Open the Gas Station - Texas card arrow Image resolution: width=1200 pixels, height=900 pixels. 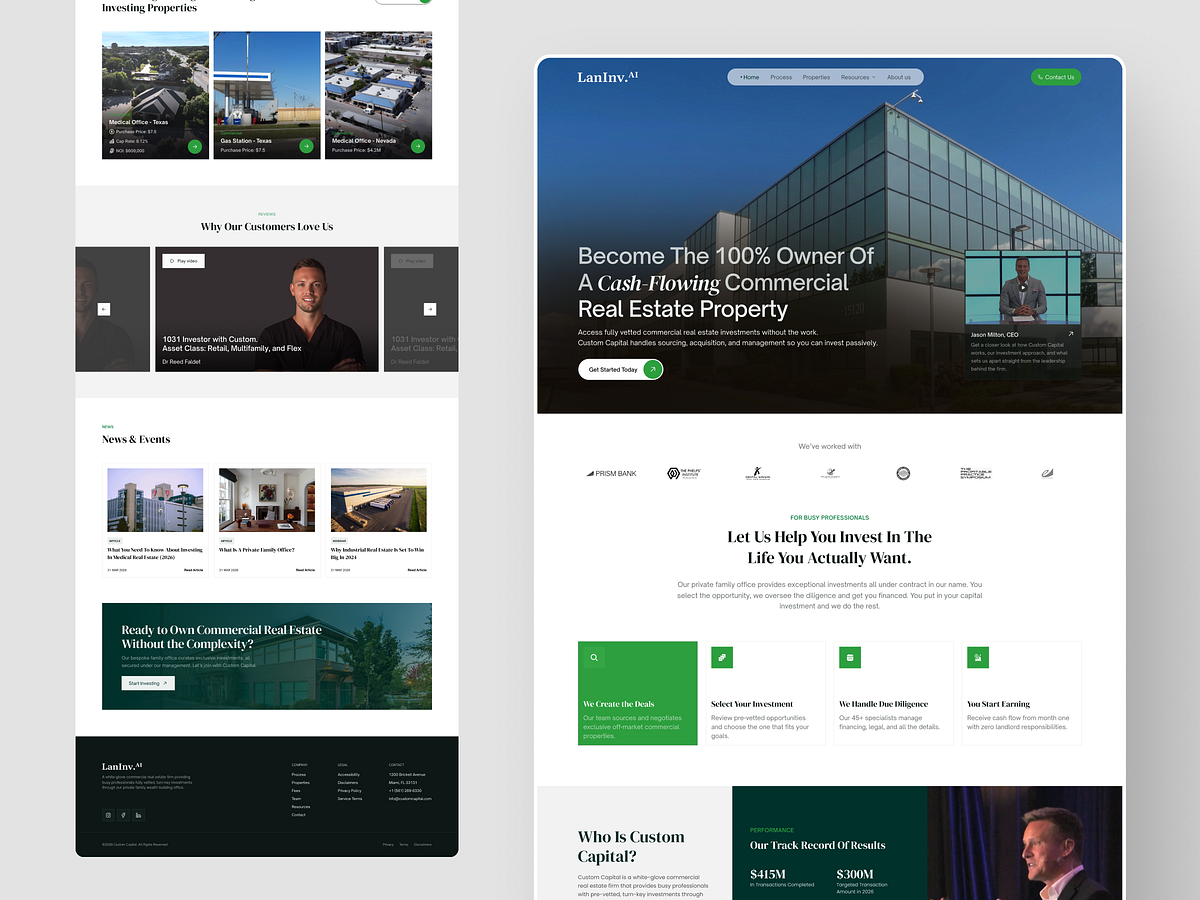[x=306, y=146]
